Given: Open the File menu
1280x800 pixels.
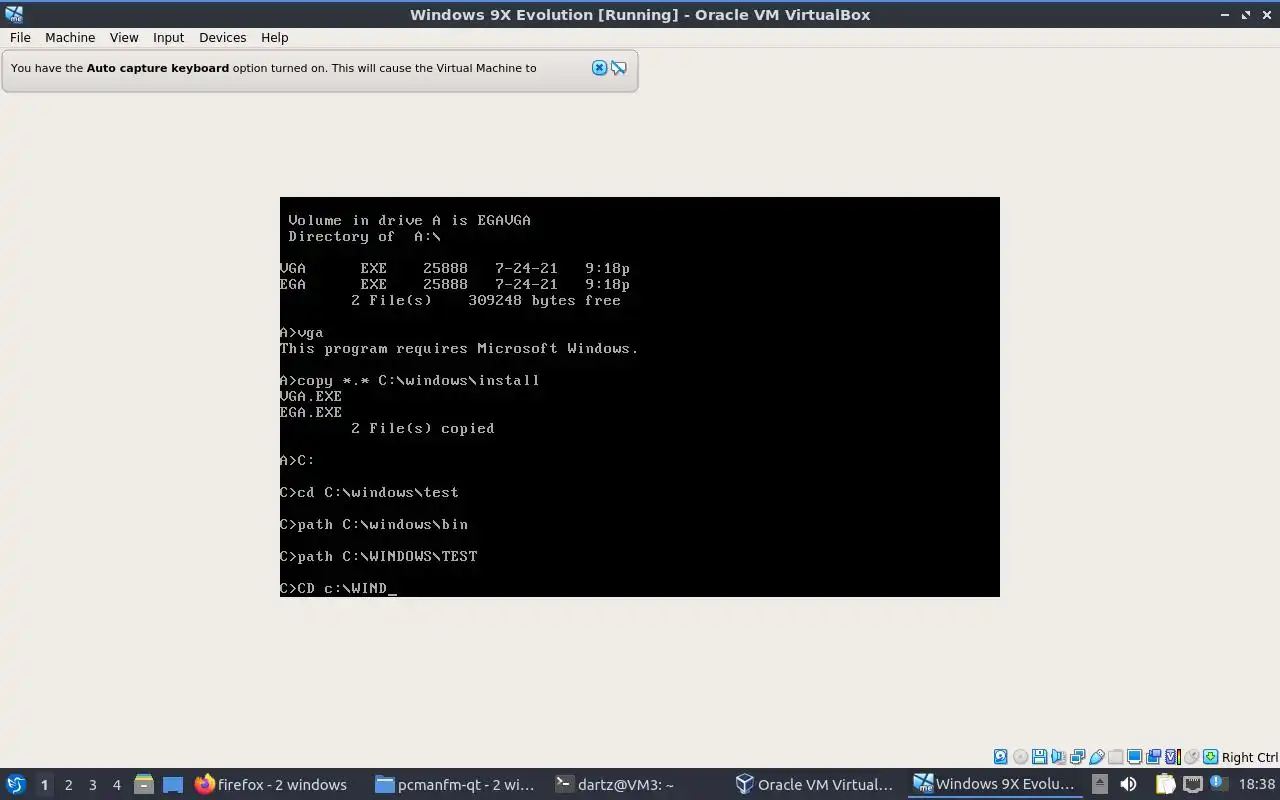Looking at the screenshot, I should click(20, 37).
